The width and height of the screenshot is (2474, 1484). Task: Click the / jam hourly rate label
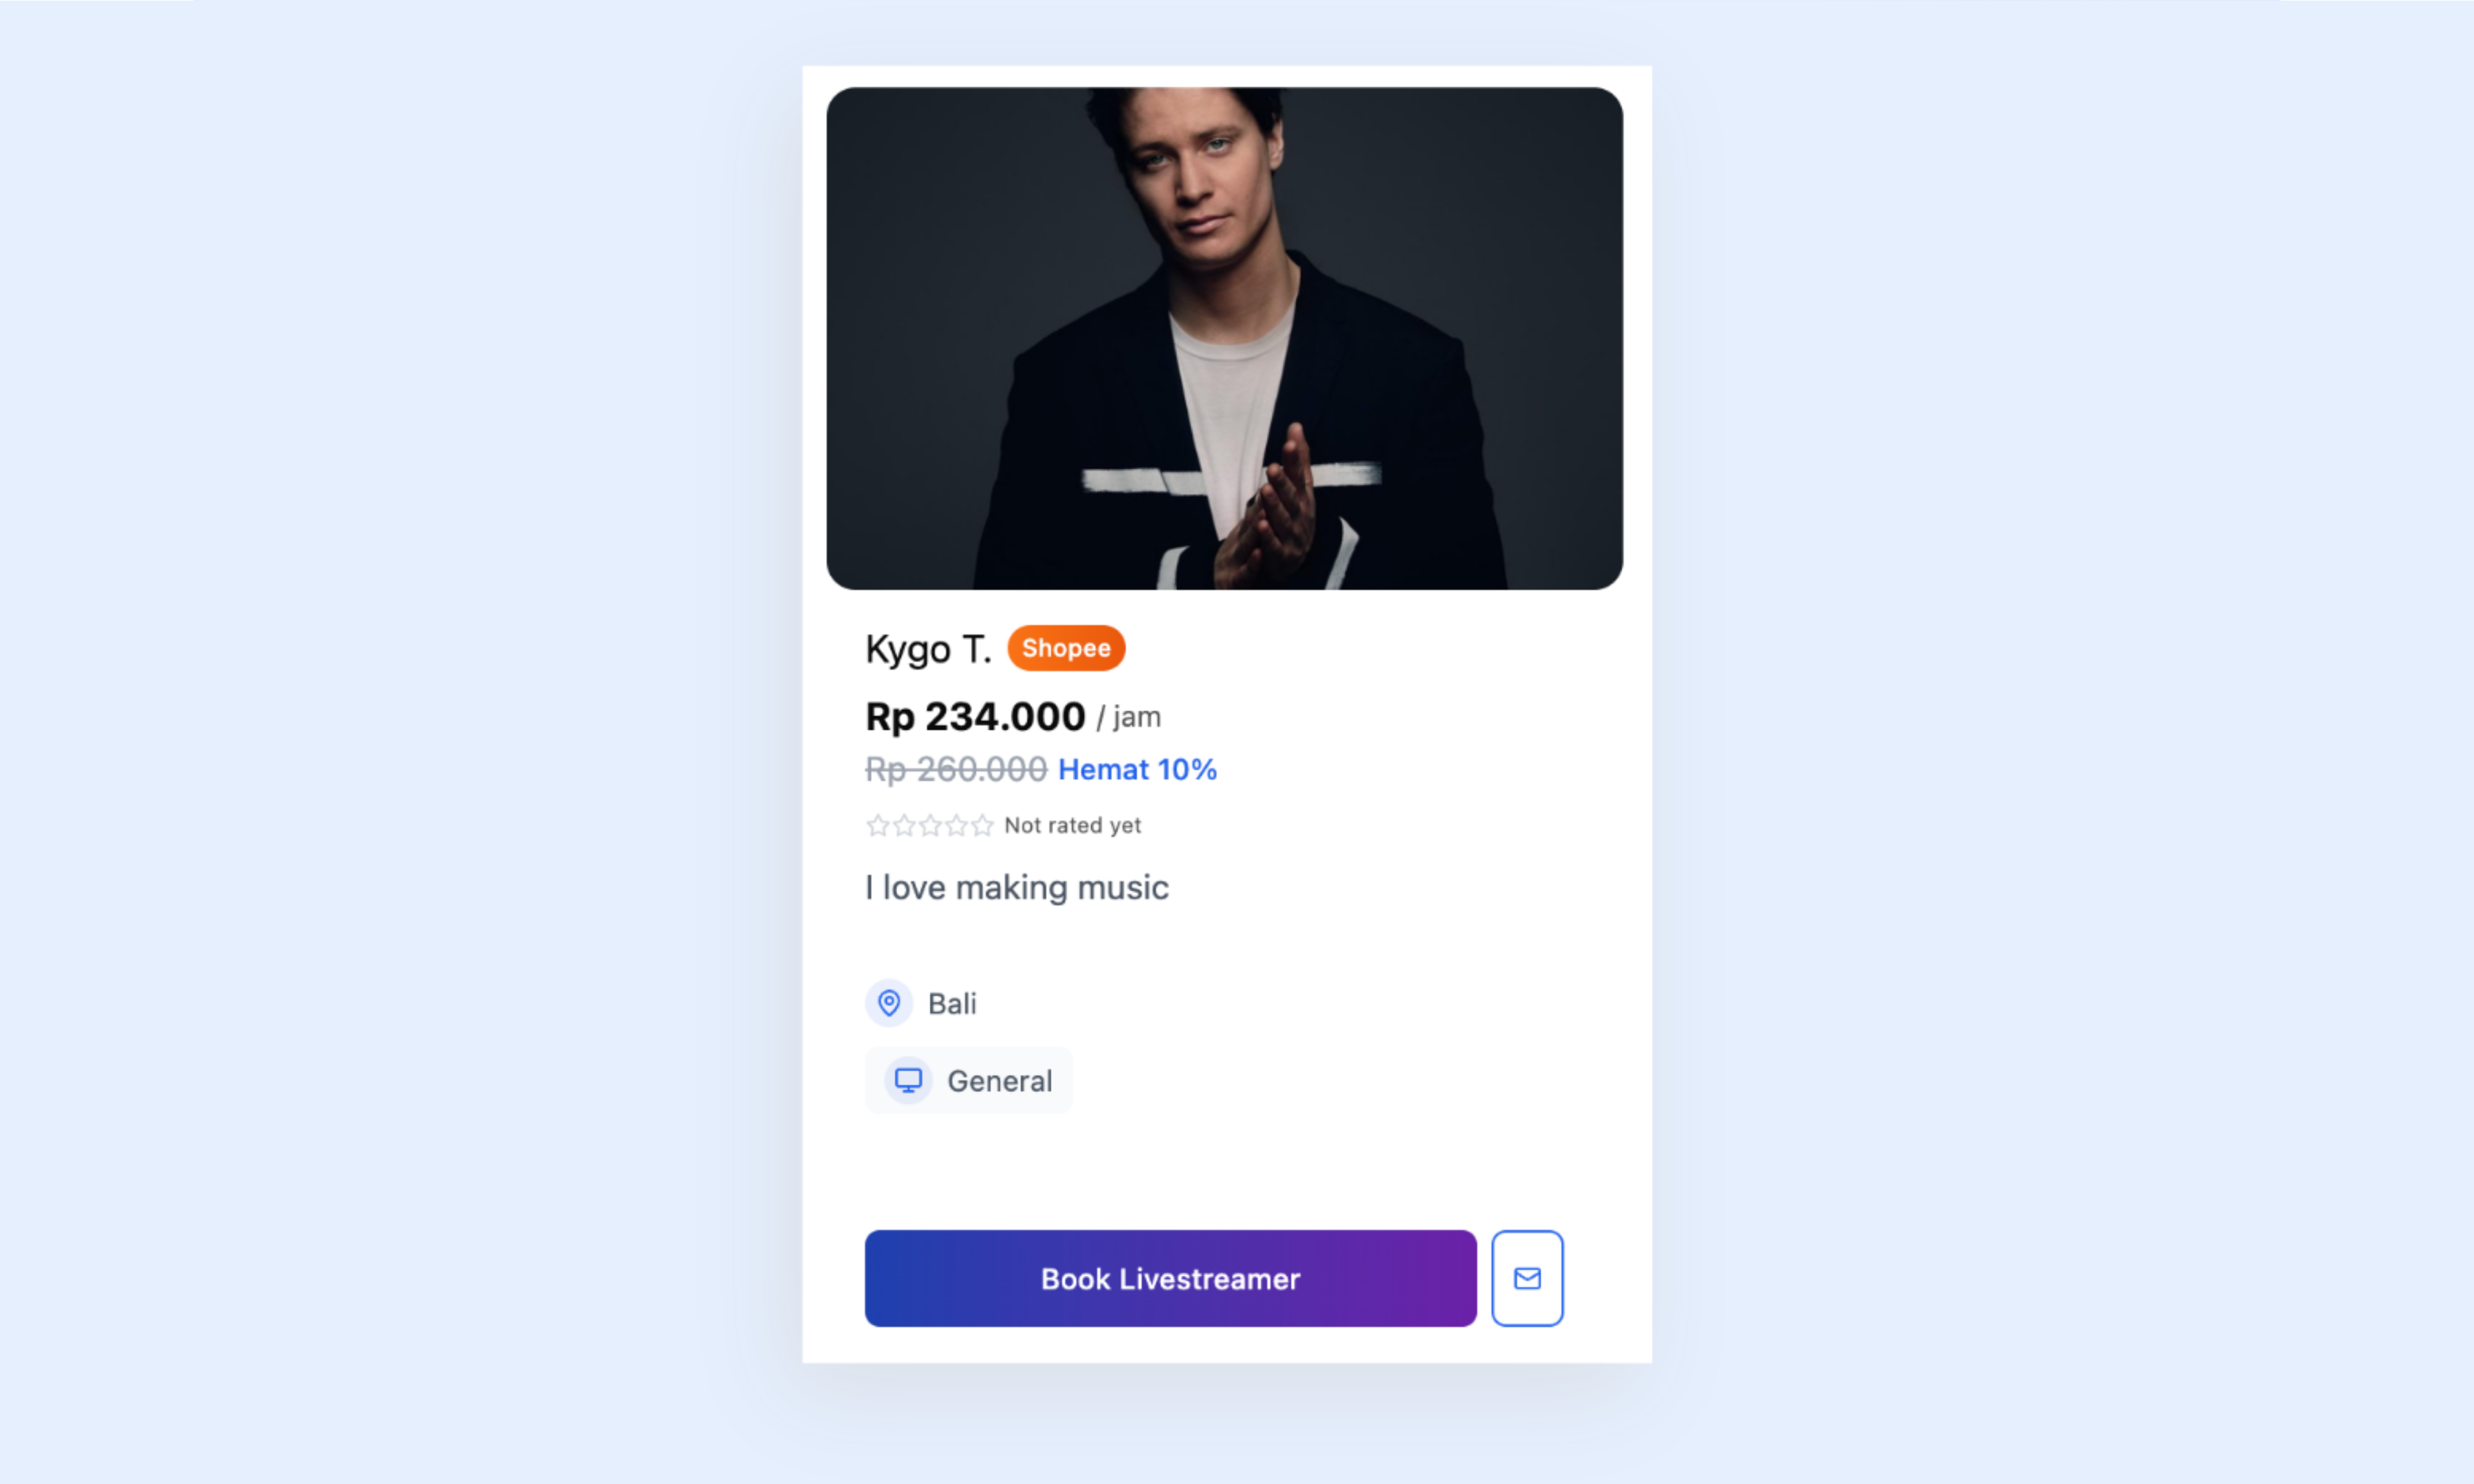coord(1128,717)
